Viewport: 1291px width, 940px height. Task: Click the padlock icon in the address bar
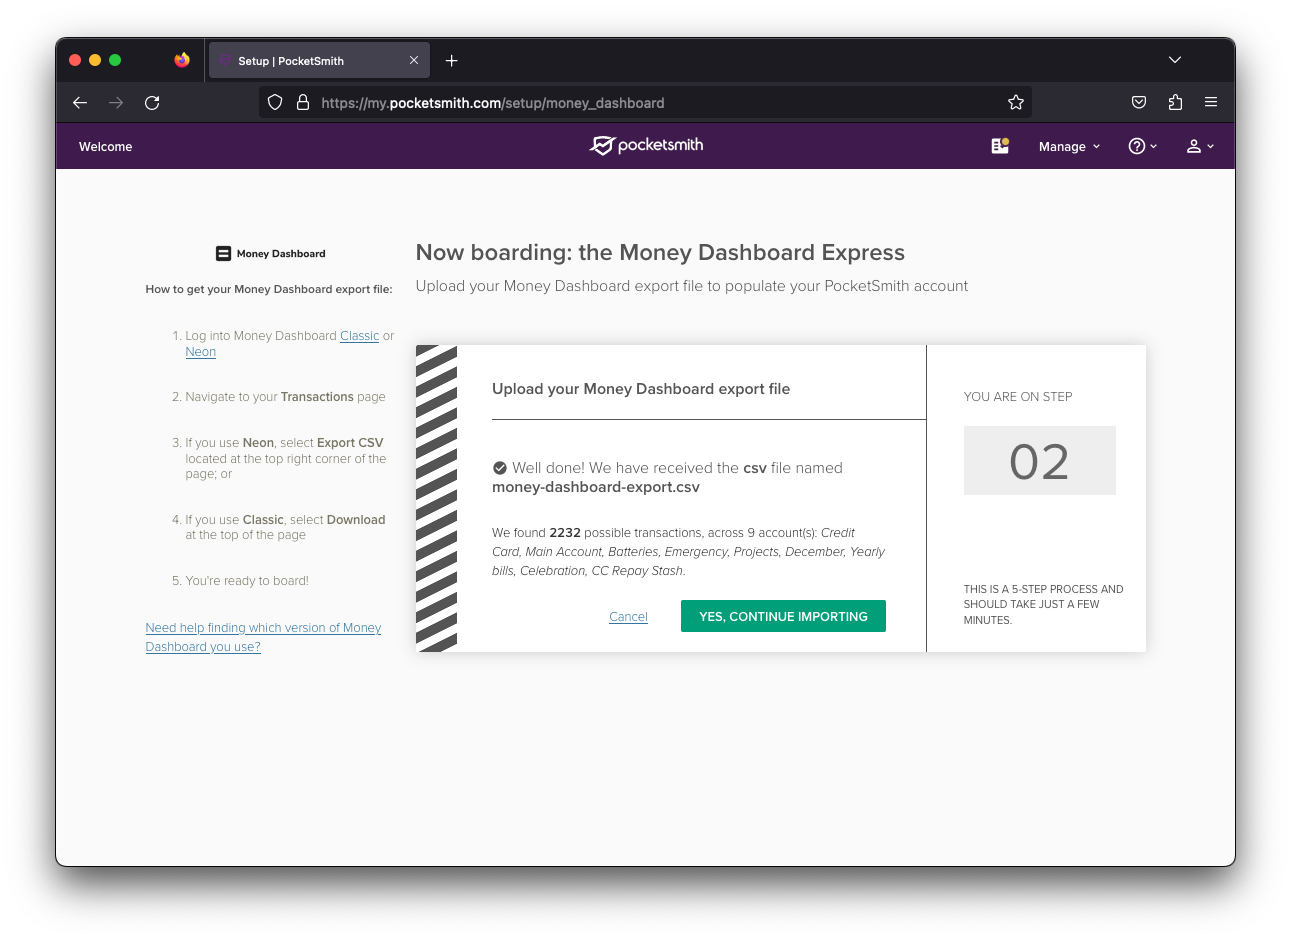(303, 102)
